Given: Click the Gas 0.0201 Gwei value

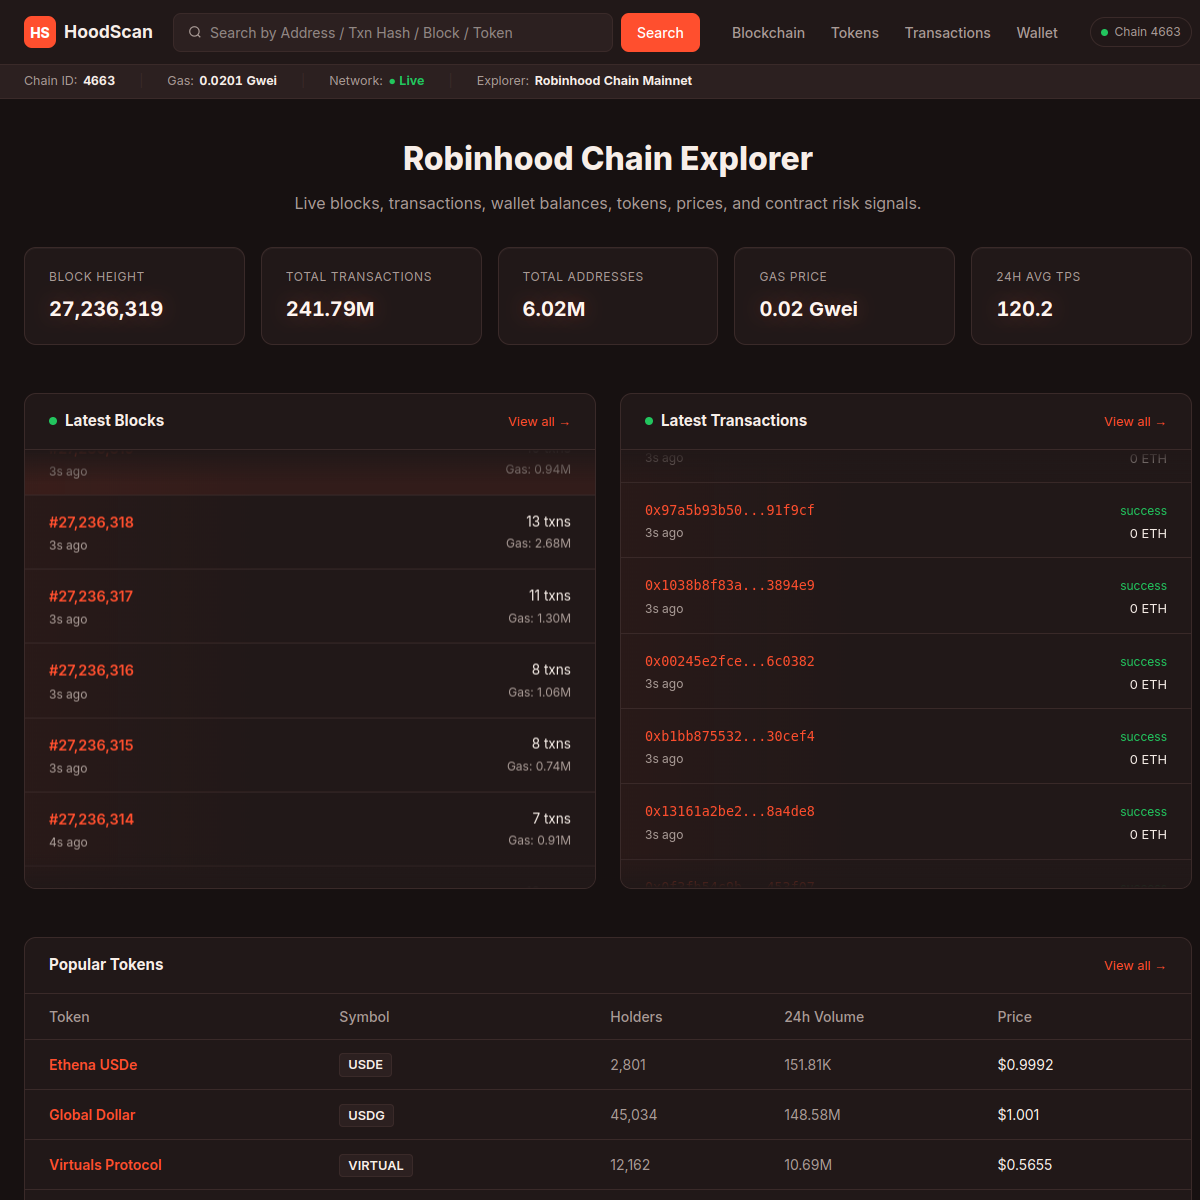Looking at the screenshot, I should 238,81.
